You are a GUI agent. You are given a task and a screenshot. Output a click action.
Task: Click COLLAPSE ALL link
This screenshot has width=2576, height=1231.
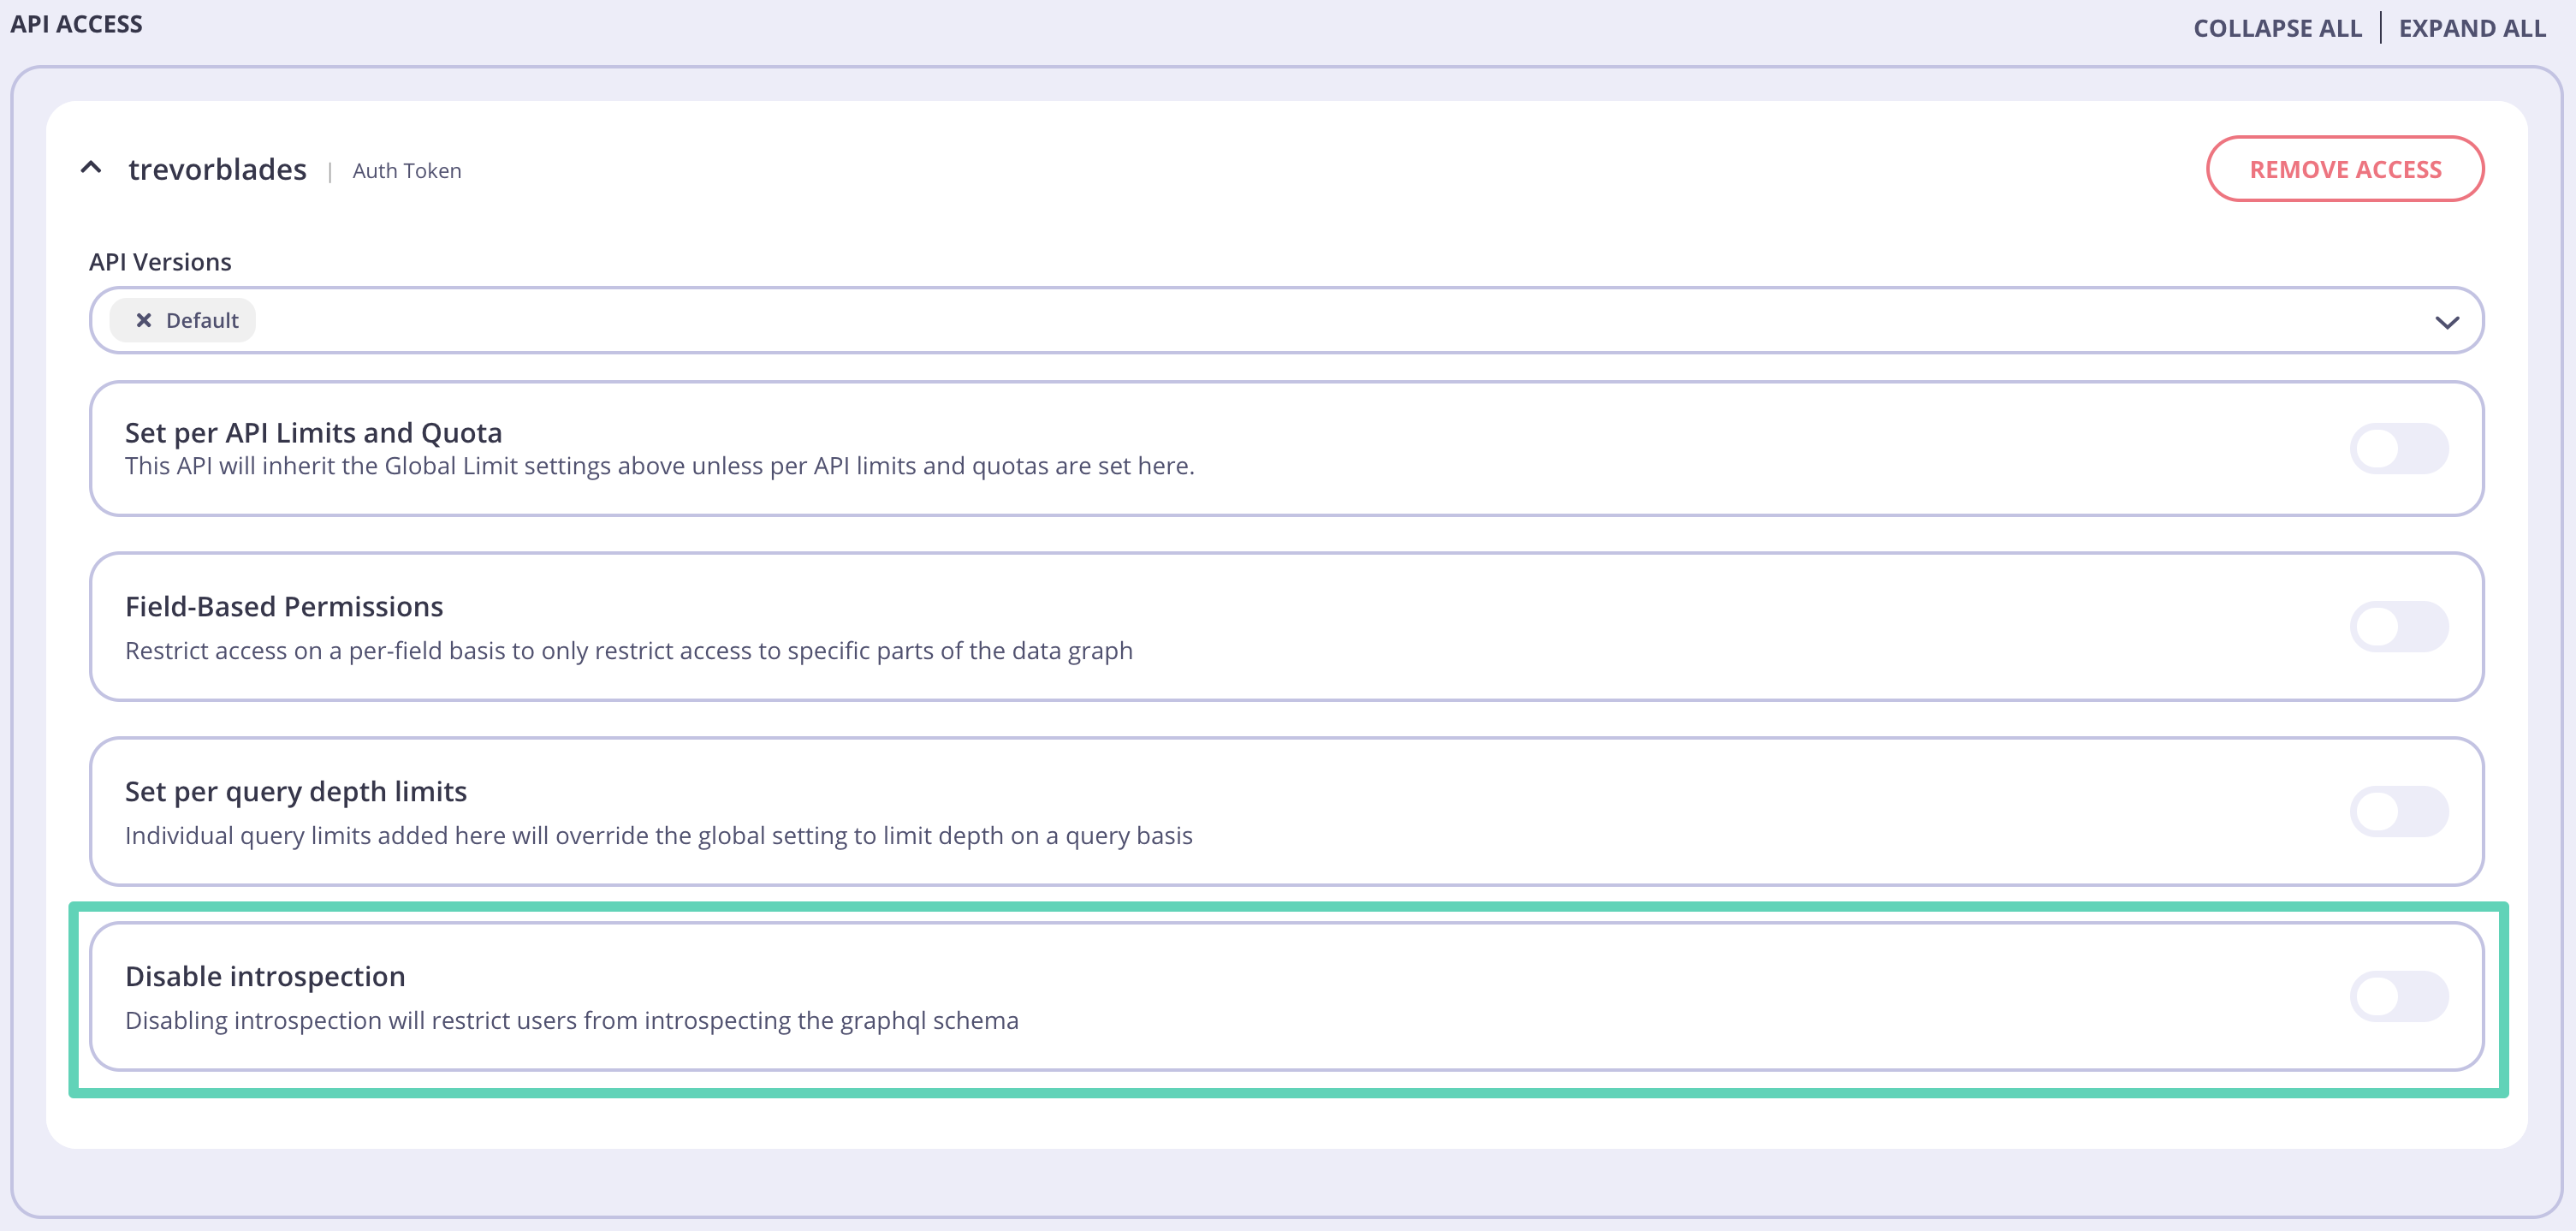coord(2277,28)
